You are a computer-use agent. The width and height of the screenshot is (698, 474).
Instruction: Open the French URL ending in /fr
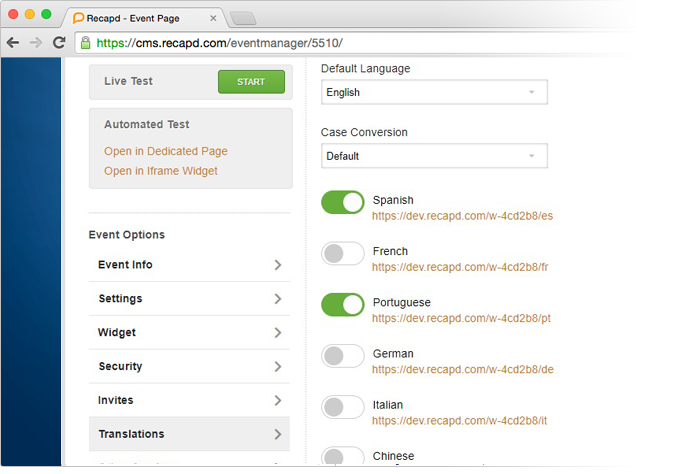click(460, 267)
